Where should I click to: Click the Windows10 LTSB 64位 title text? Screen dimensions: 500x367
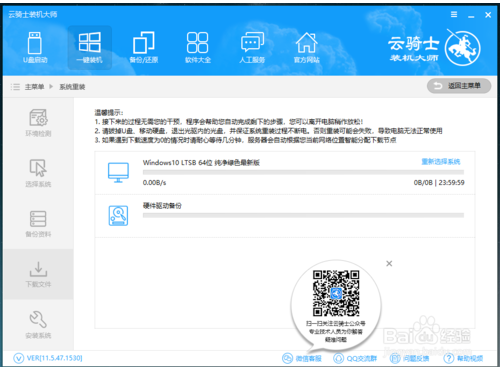[201, 163]
